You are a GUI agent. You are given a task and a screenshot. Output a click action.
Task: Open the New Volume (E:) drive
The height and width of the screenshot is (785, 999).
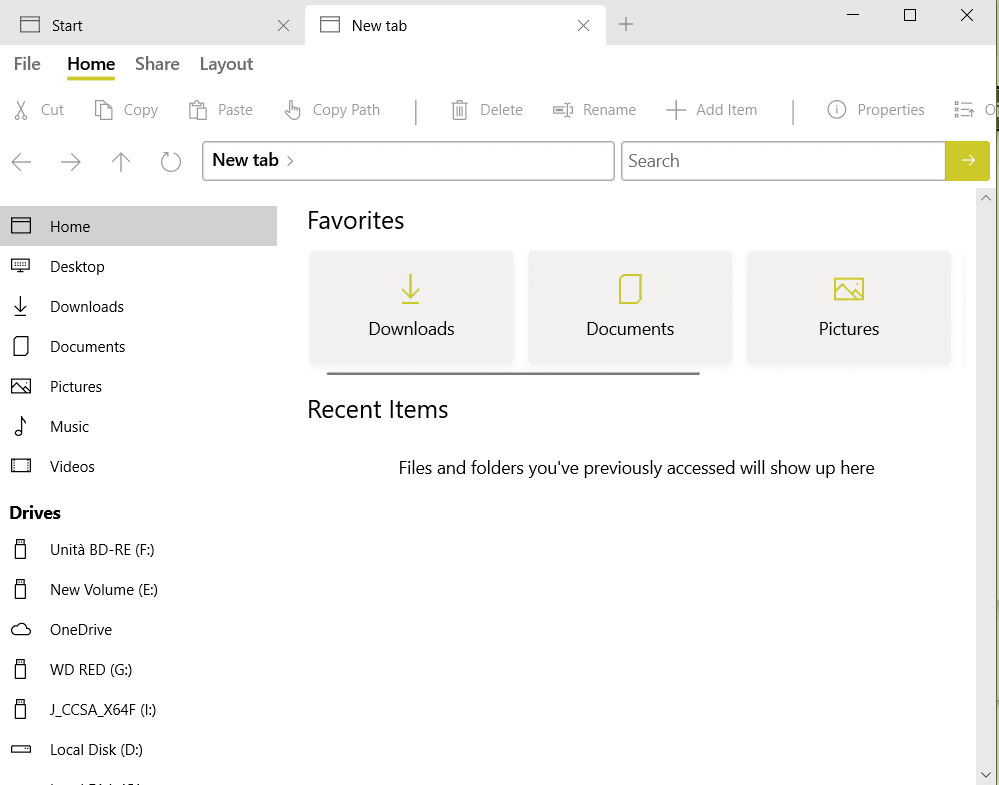pyautogui.click(x=138, y=589)
